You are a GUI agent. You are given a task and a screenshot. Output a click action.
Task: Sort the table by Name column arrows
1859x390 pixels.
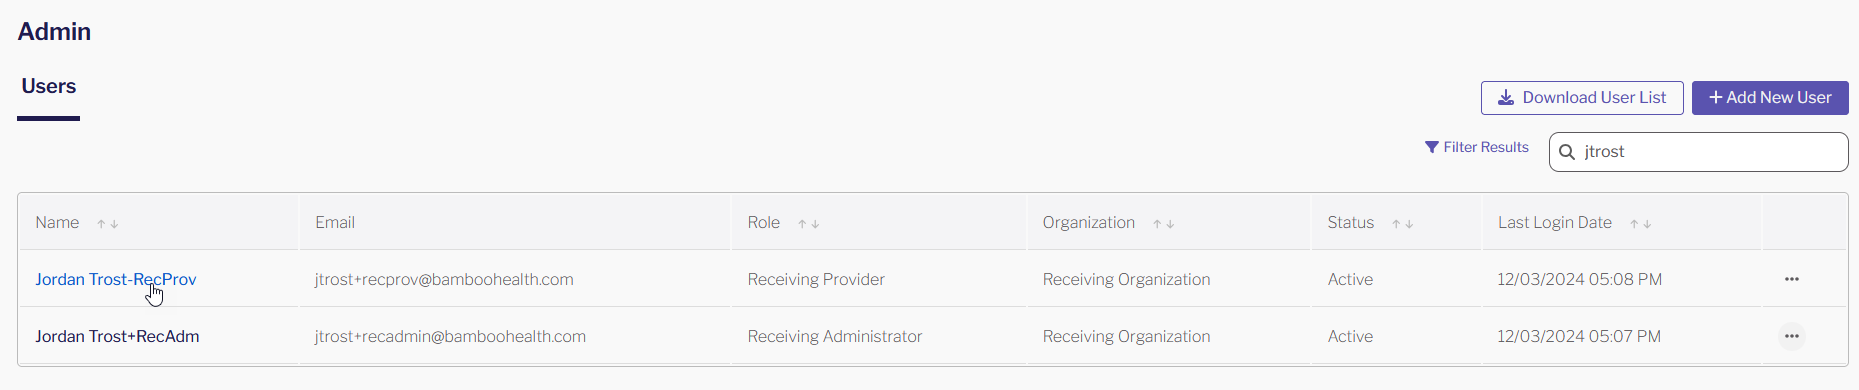108,224
